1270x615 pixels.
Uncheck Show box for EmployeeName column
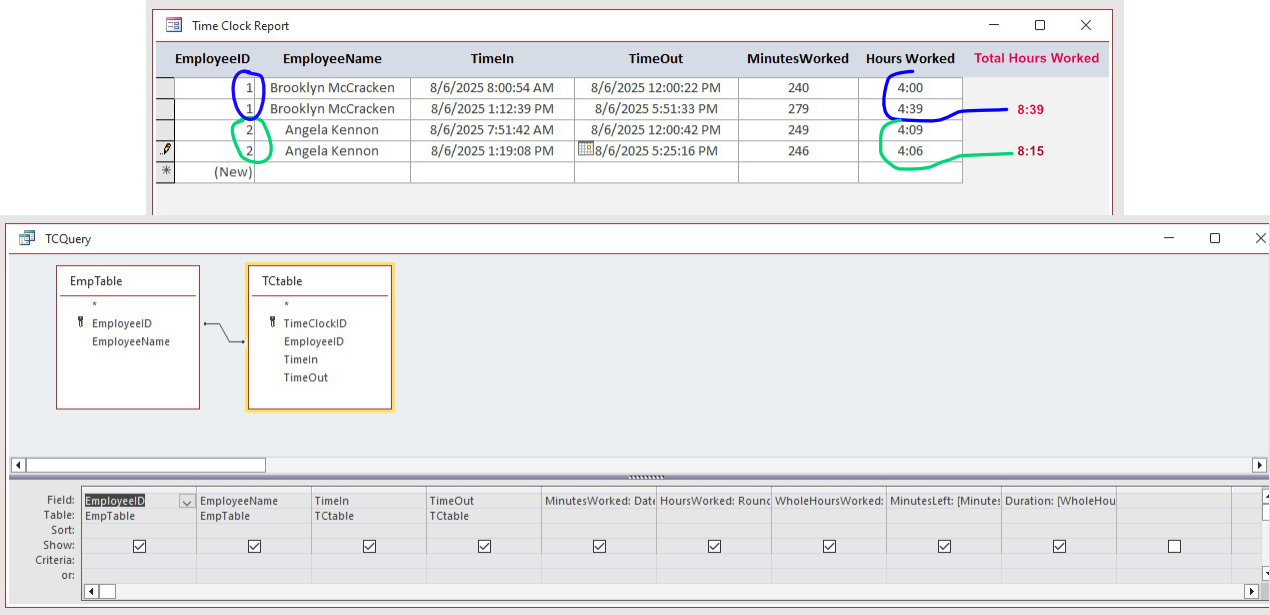coord(254,546)
